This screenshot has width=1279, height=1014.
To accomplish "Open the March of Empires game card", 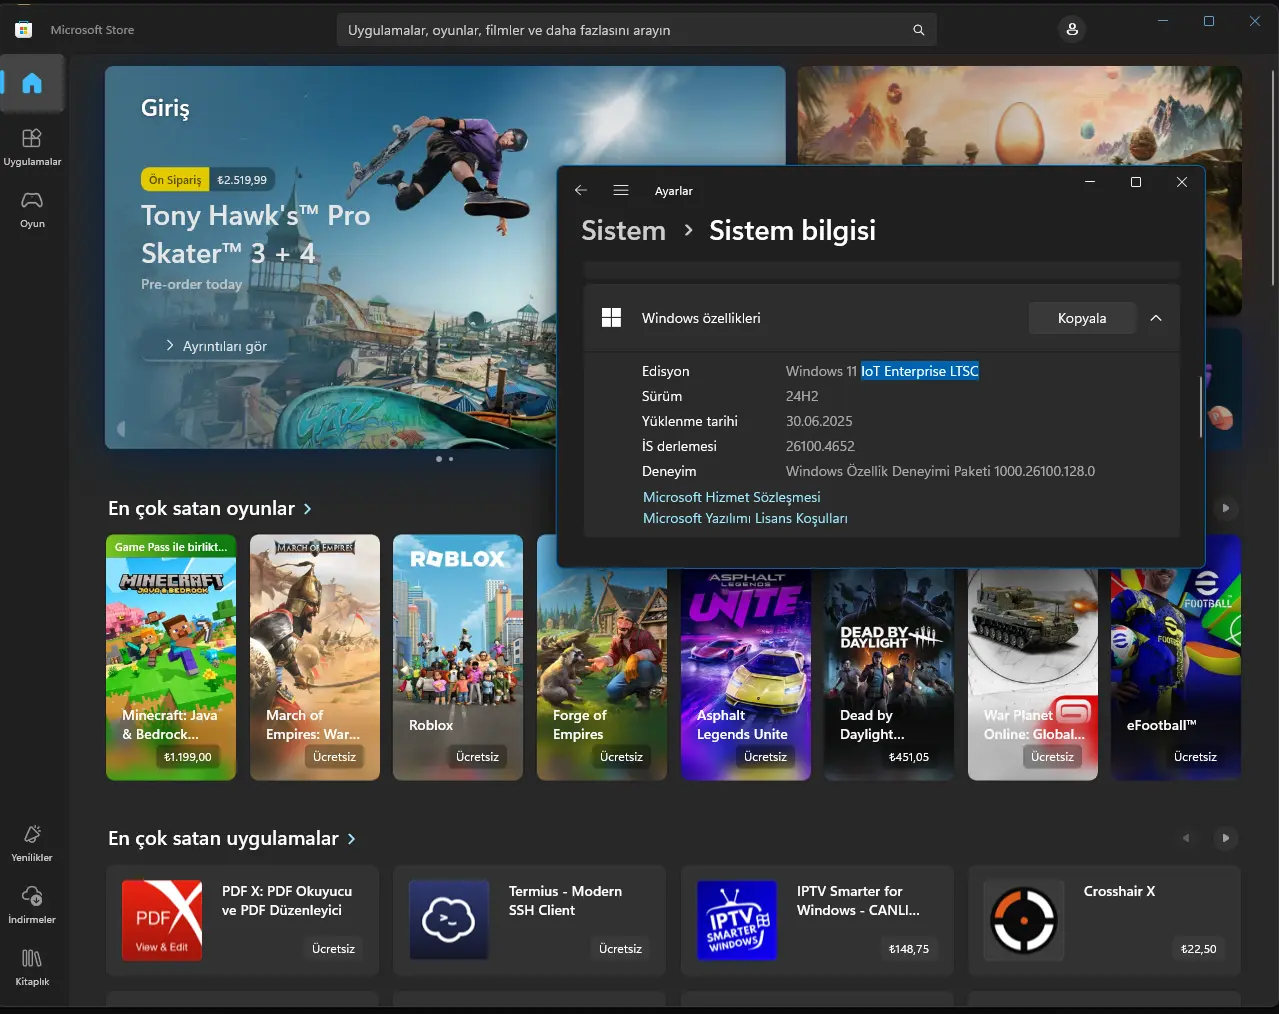I will (x=315, y=657).
